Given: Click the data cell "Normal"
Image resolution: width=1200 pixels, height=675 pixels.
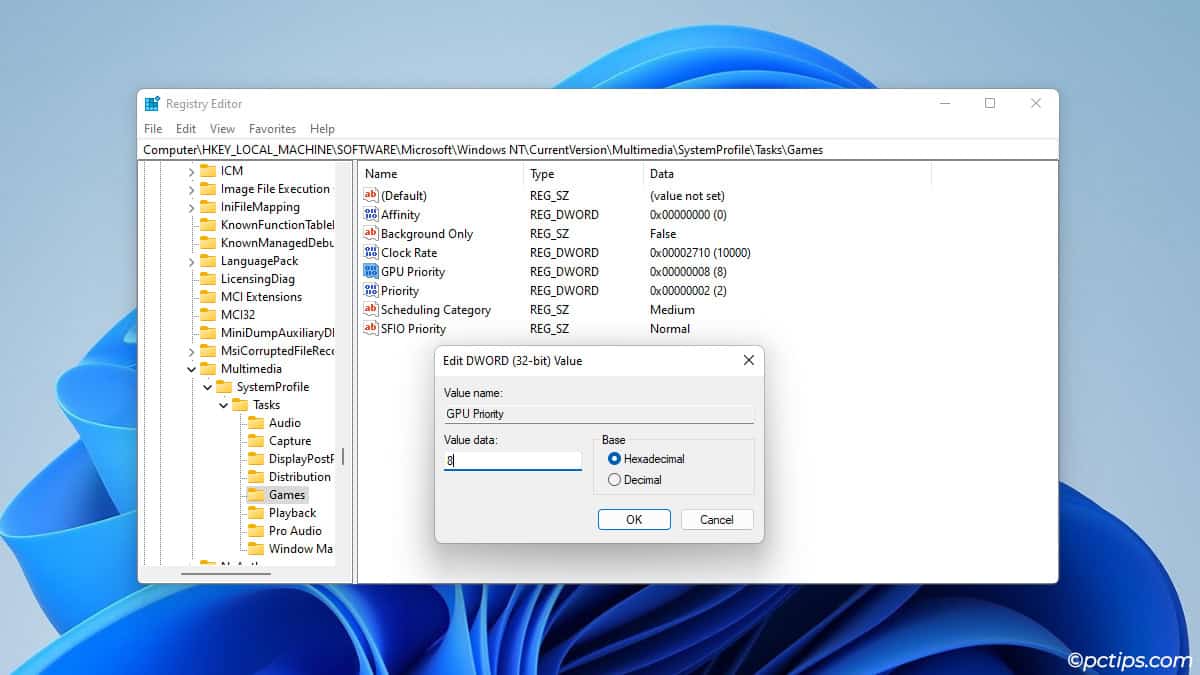Looking at the screenshot, I should pos(670,329).
